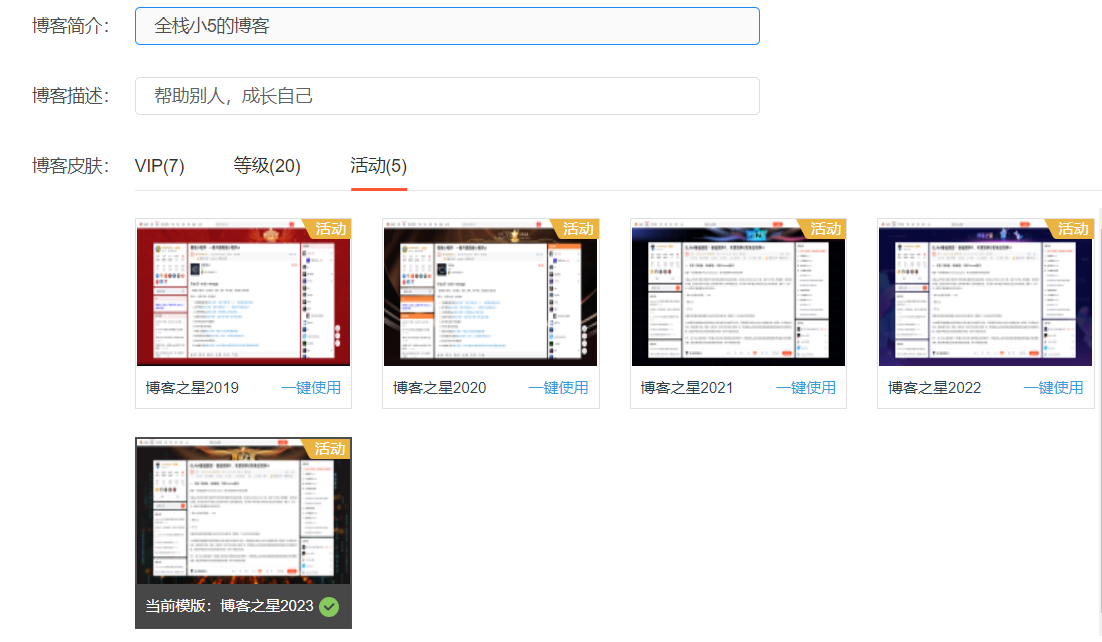Click the 活动 badge on 博客之星2022

pyautogui.click(x=1070, y=229)
